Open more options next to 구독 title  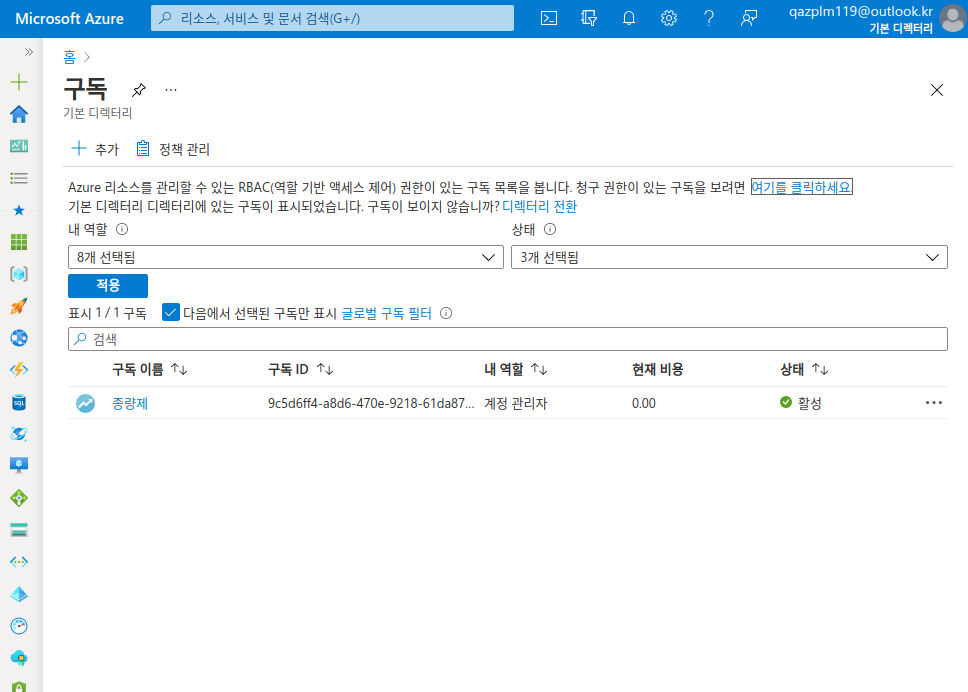(171, 90)
